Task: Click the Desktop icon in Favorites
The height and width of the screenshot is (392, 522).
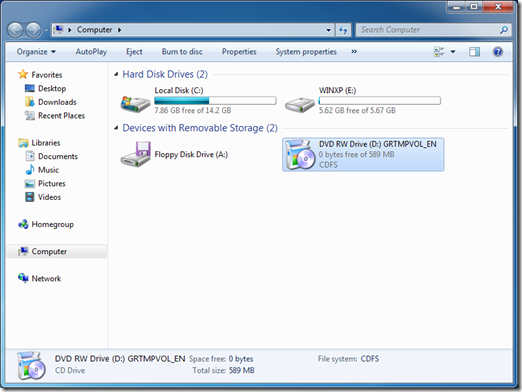Action: [x=30, y=88]
